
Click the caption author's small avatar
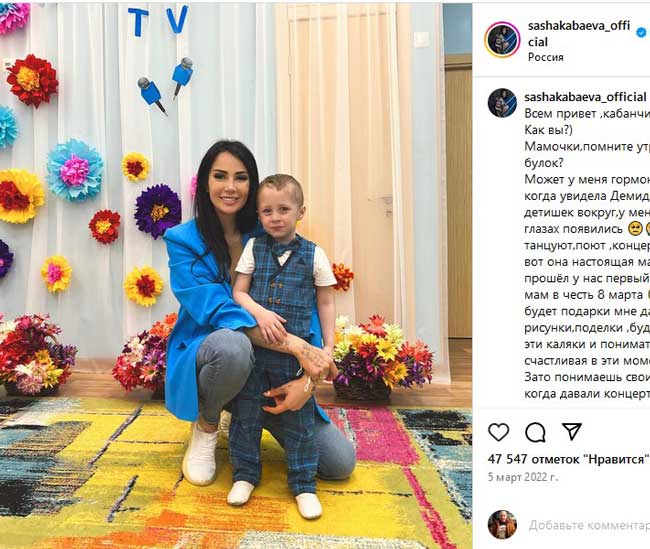502,103
